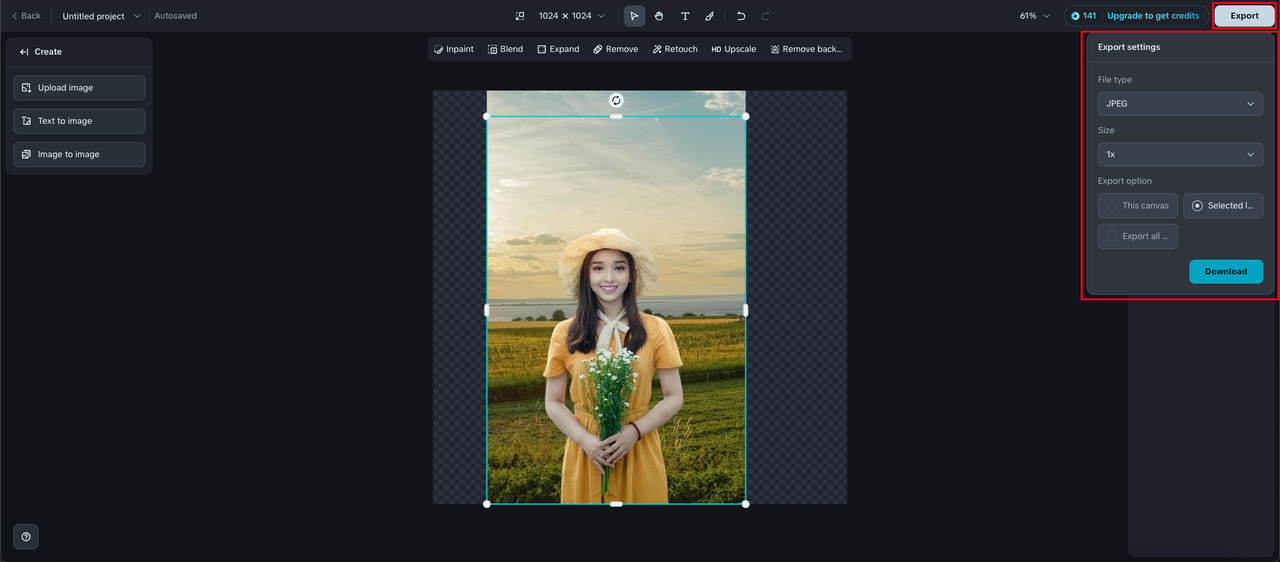Click the Export button
1280x562 pixels.
[x=1244, y=16]
